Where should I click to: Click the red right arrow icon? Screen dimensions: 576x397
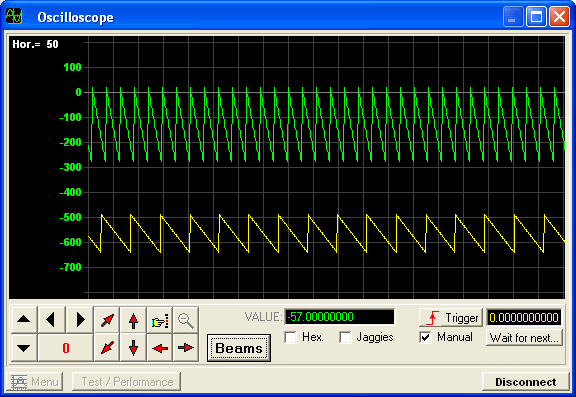tap(186, 348)
